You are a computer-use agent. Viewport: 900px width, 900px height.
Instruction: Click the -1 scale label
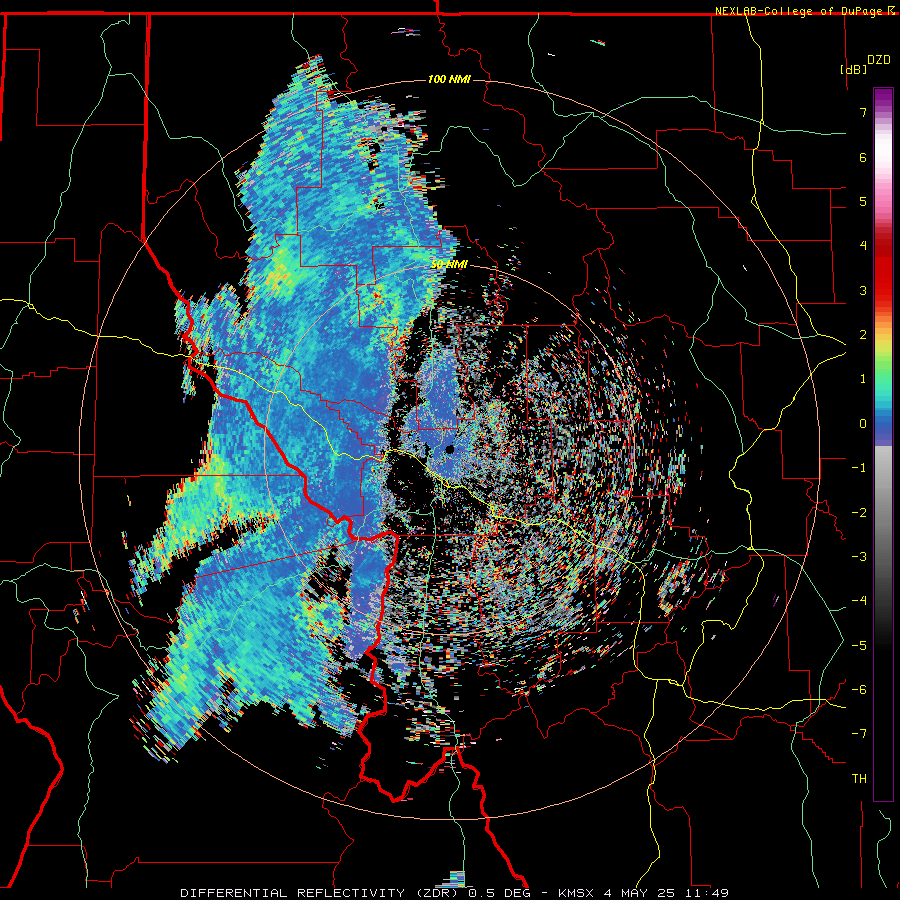pyautogui.click(x=859, y=468)
